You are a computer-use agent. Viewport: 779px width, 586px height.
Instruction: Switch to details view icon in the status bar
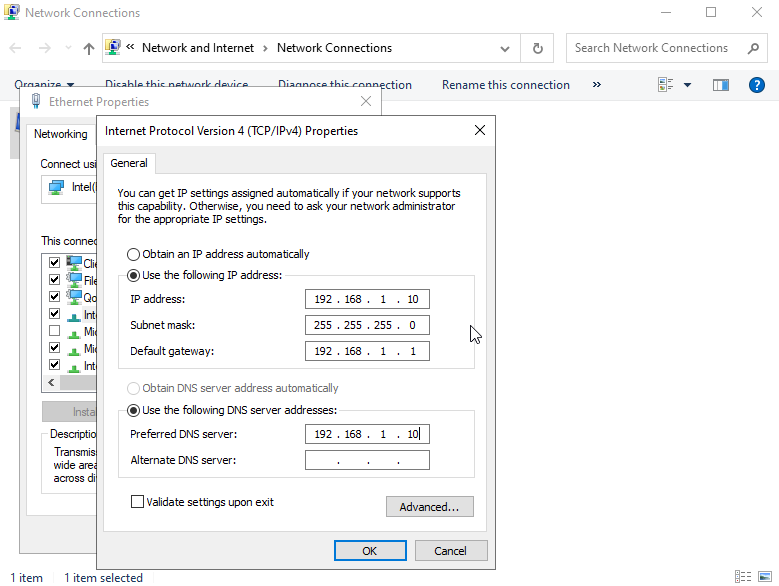(743, 577)
